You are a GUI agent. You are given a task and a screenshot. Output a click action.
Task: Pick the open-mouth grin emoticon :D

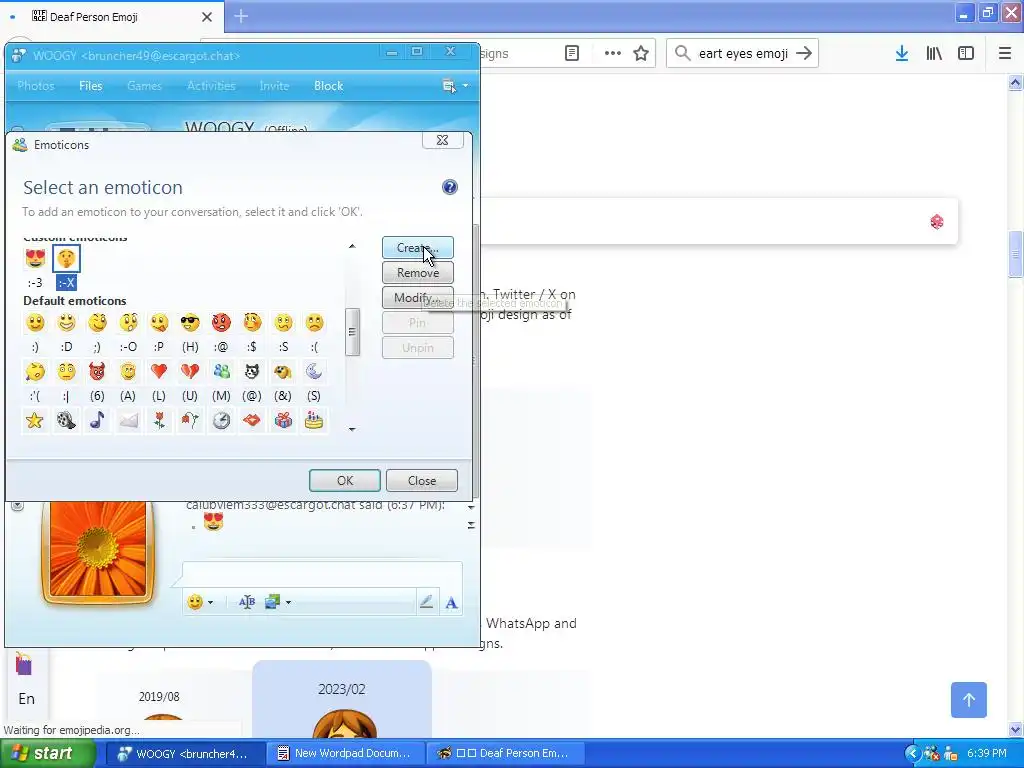point(66,323)
